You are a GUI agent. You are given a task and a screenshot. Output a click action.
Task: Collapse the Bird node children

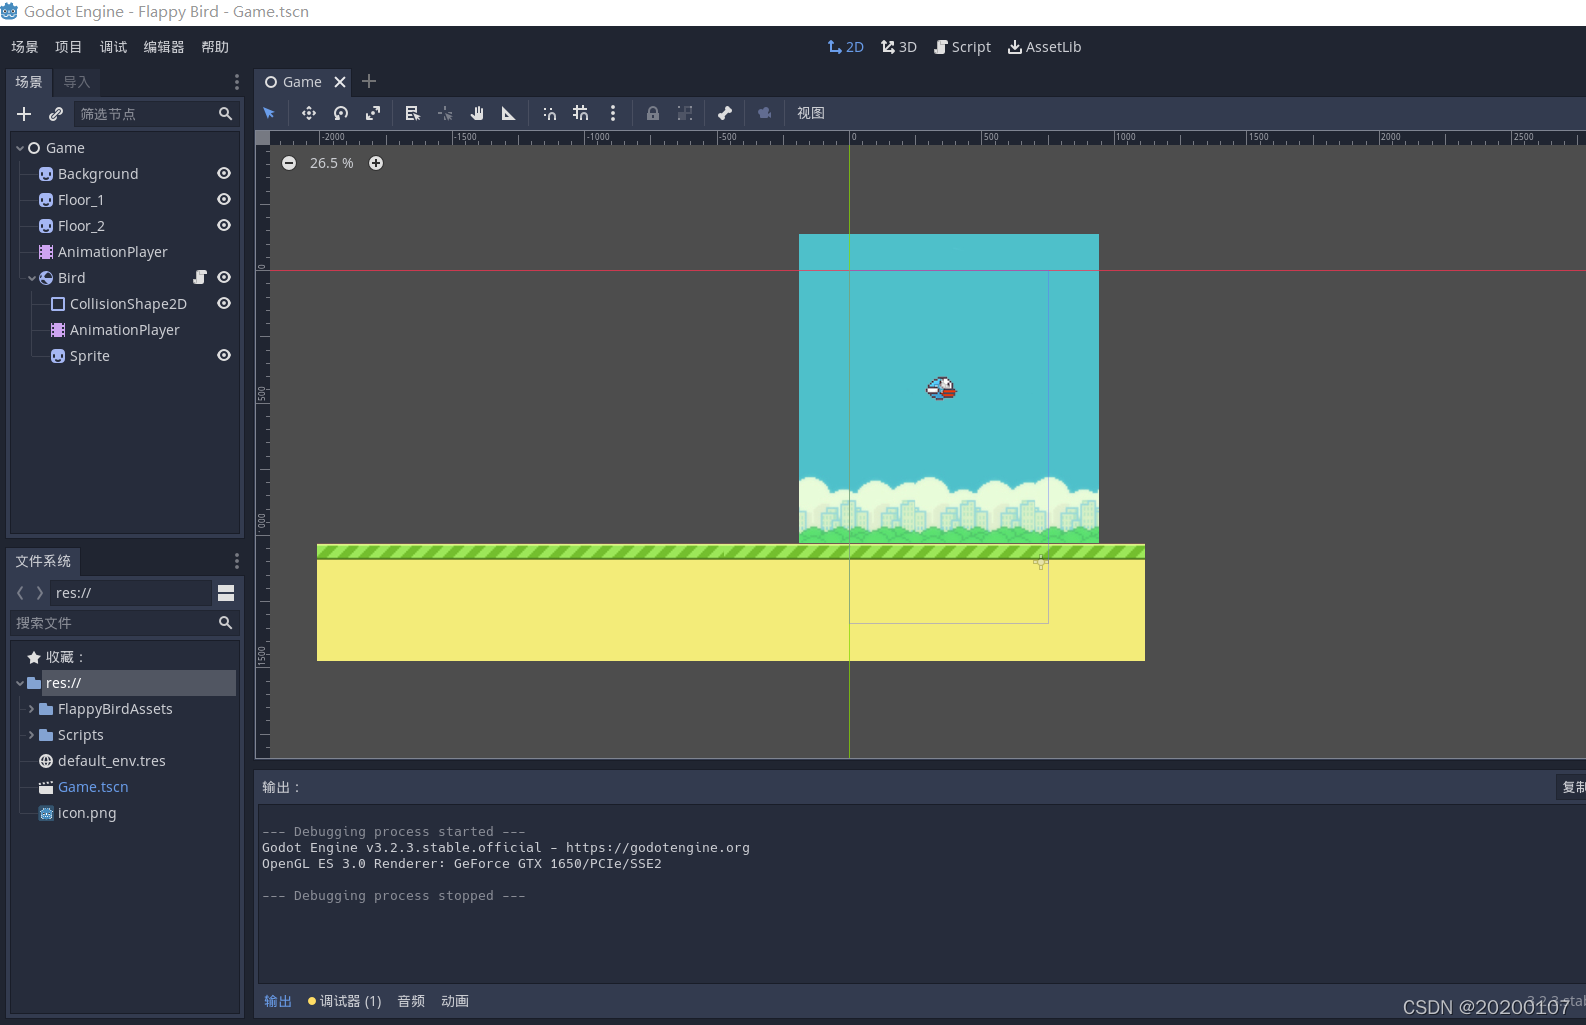[32, 278]
